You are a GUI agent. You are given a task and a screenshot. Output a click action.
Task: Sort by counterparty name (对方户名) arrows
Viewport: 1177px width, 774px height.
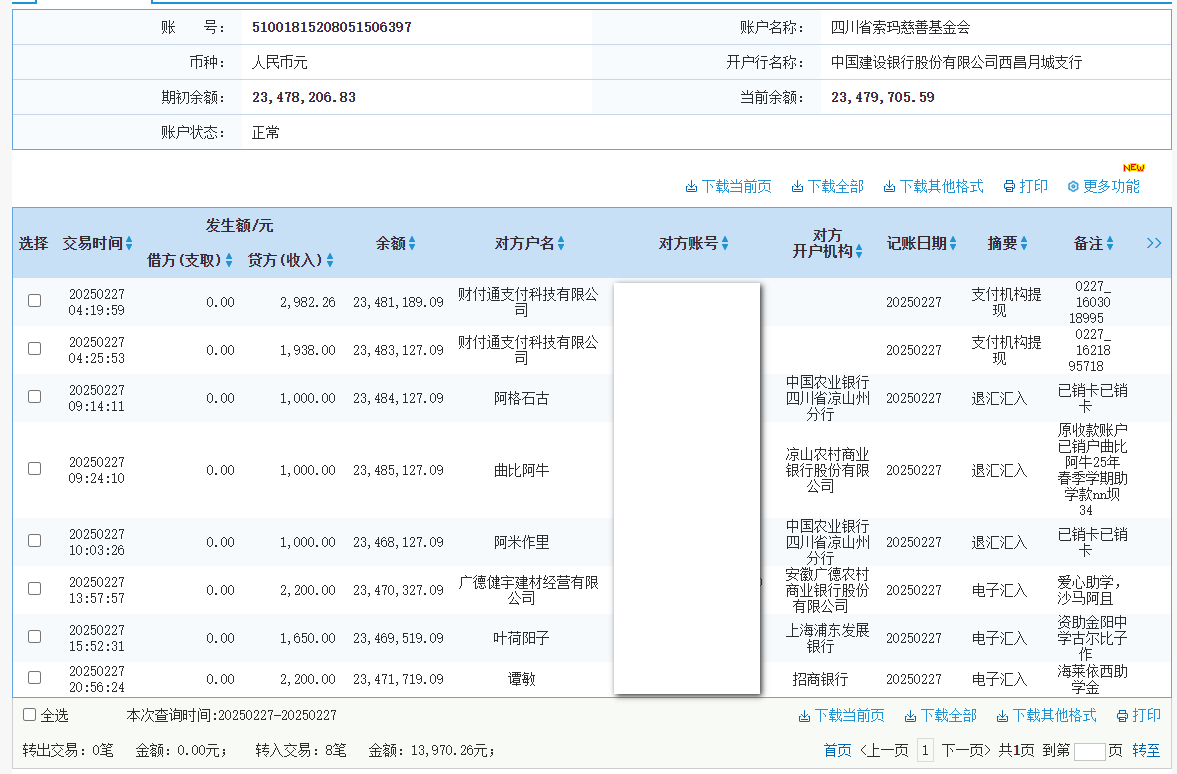pos(561,243)
